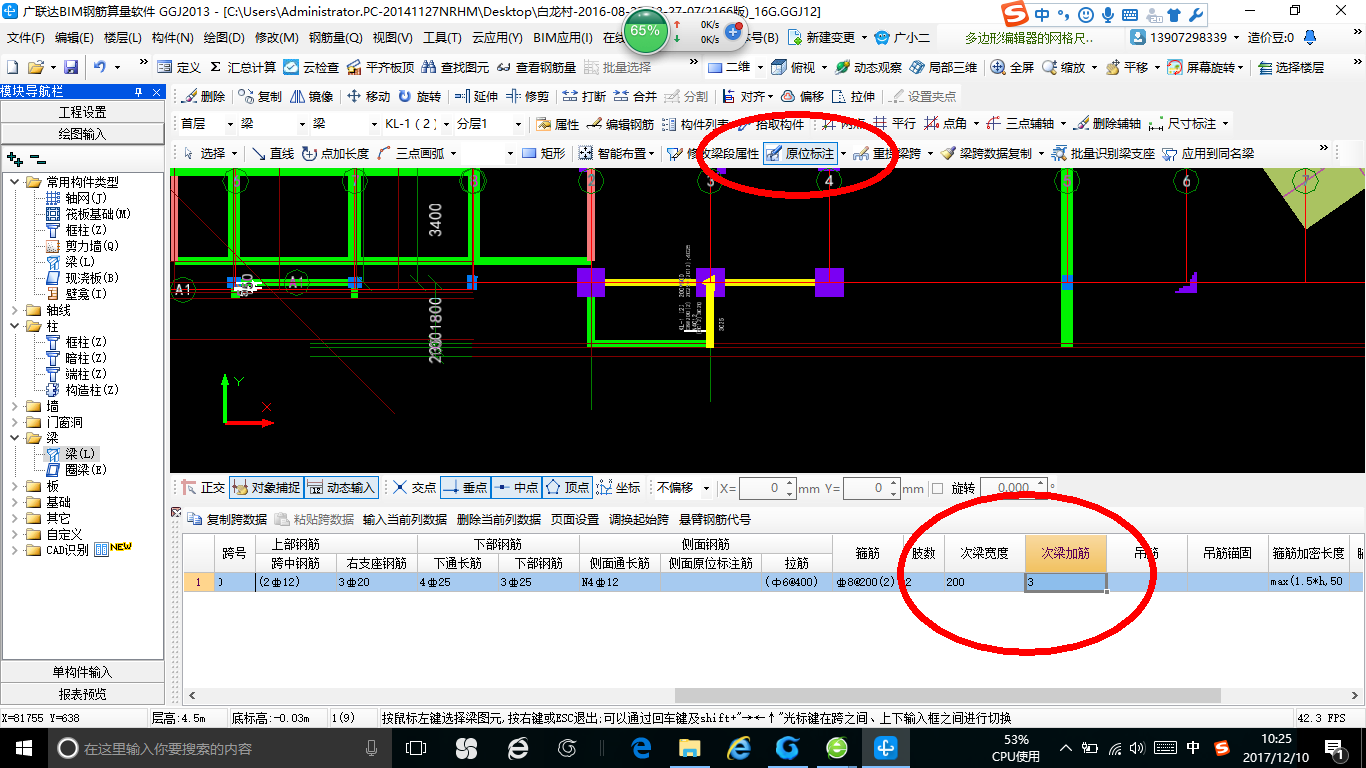The height and width of the screenshot is (768, 1366).
Task: Click the Save file icon
Action: pos(71,67)
